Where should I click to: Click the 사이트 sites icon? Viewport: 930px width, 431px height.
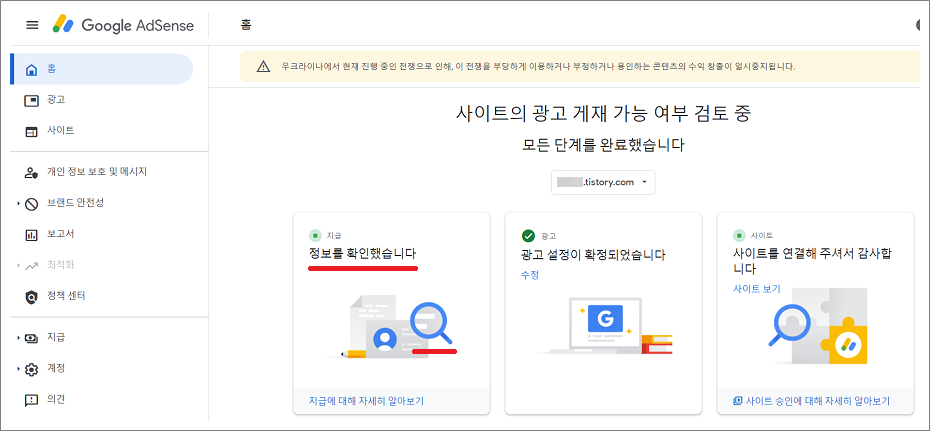pos(31,131)
